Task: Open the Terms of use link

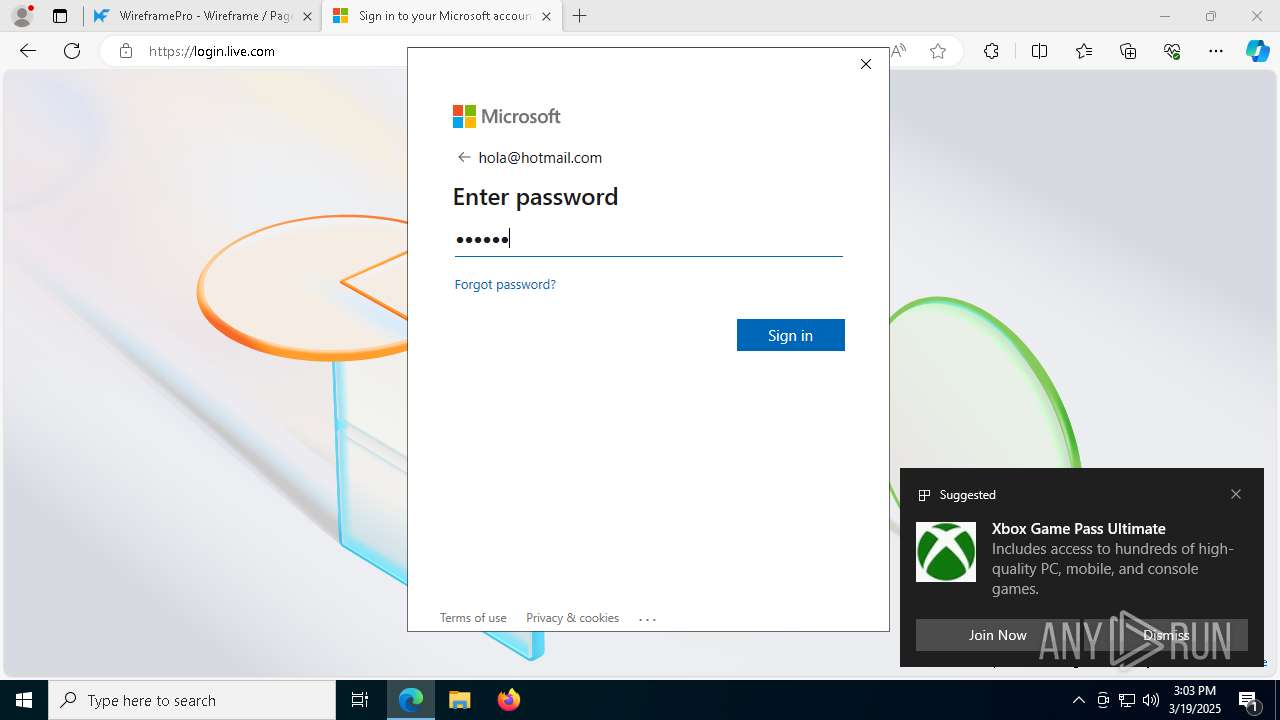Action: pos(473,617)
